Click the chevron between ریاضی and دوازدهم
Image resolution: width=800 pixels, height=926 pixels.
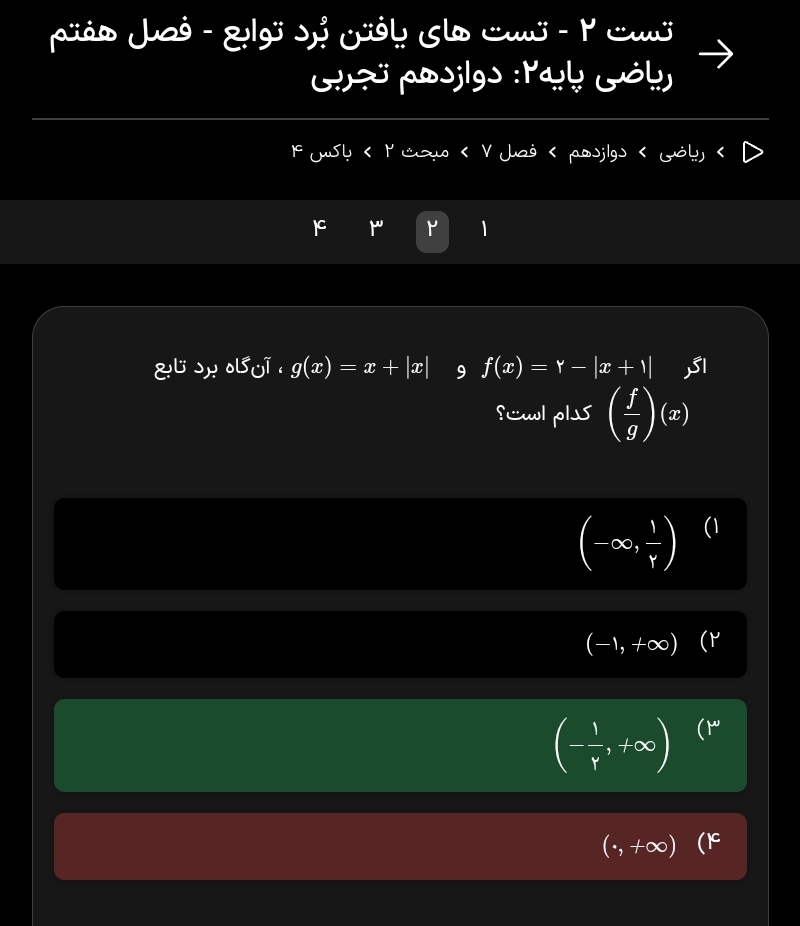642,152
